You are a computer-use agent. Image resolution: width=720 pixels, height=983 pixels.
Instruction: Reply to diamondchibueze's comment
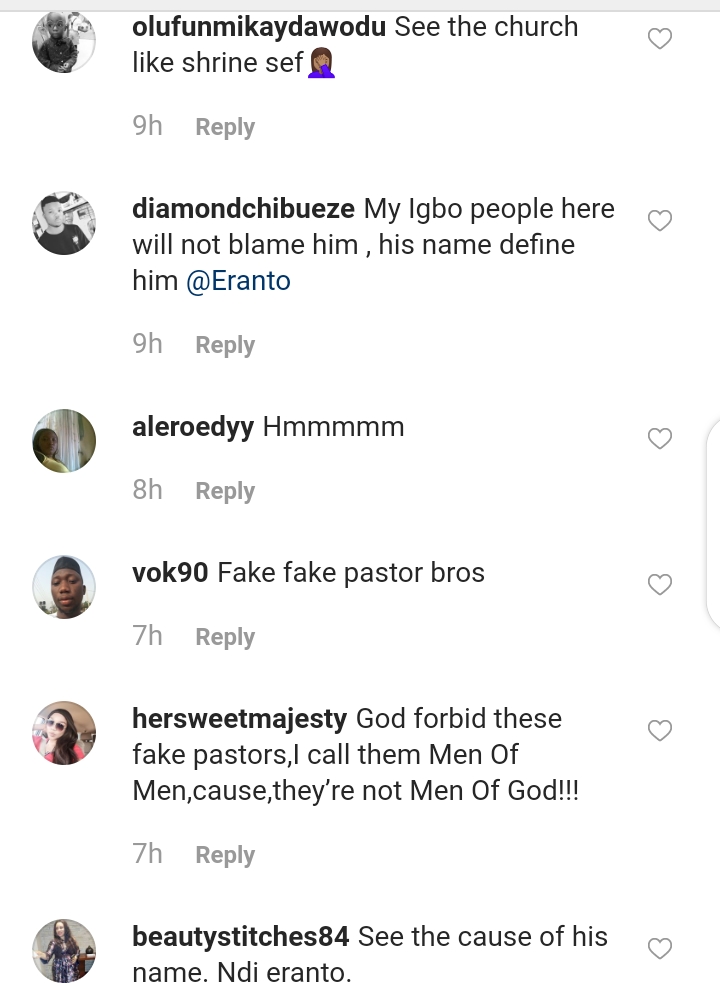tap(225, 345)
